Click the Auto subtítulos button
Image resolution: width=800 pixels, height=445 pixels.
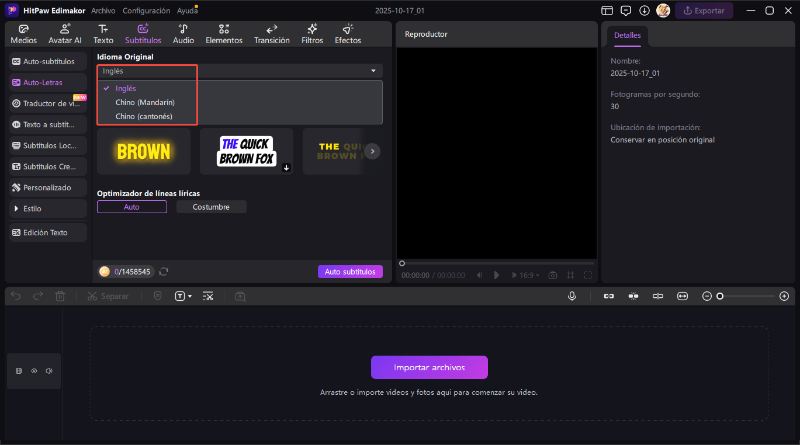pos(350,271)
